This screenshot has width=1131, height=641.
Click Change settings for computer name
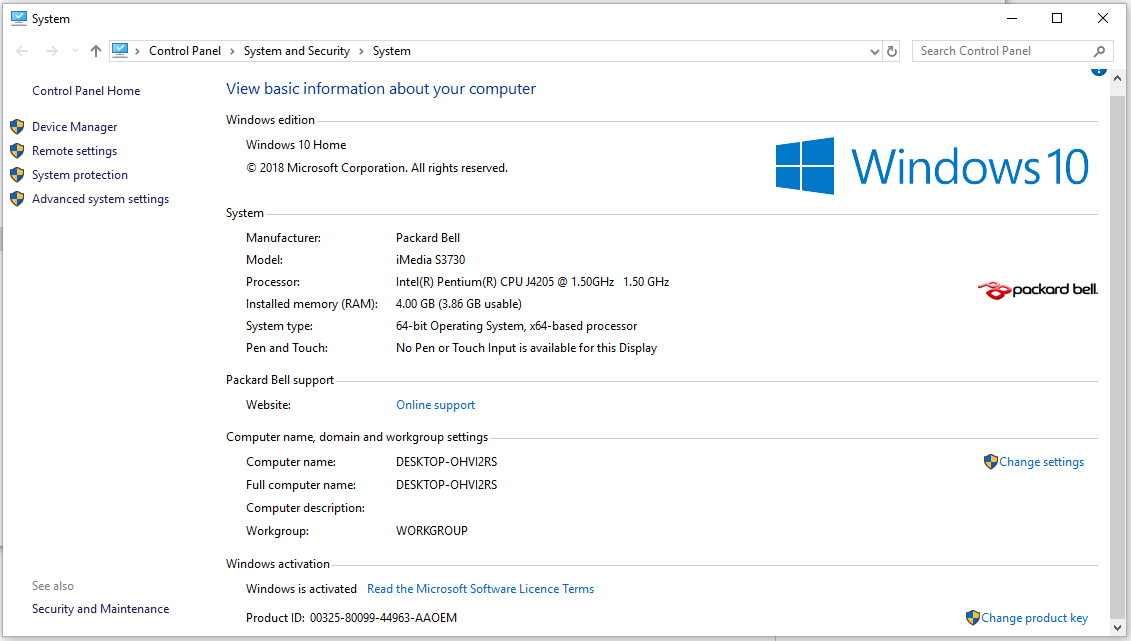tap(1042, 462)
